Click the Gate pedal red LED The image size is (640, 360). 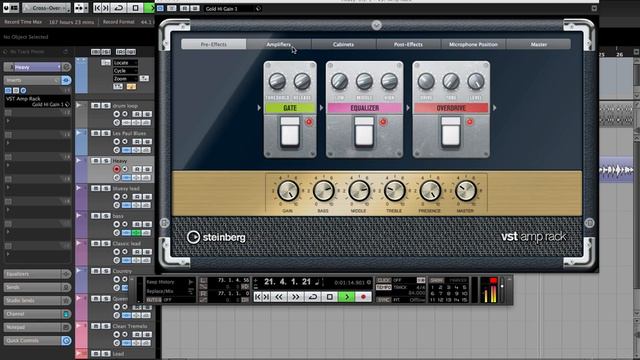309,122
